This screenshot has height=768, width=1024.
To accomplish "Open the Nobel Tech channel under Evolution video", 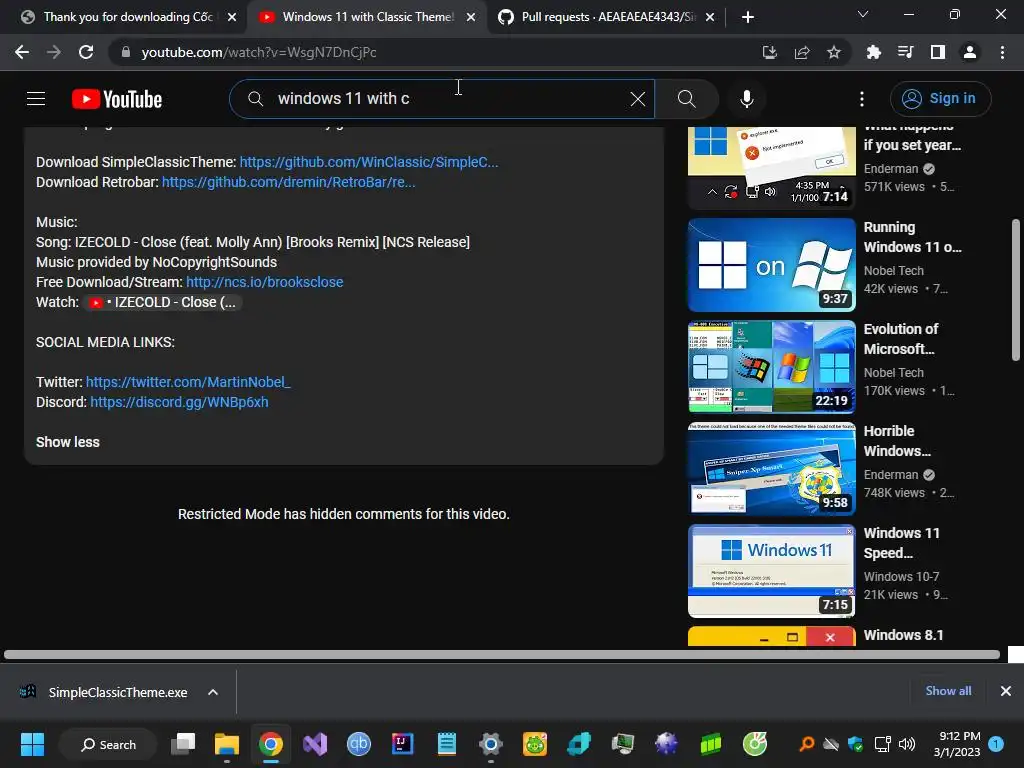I will 893,373.
